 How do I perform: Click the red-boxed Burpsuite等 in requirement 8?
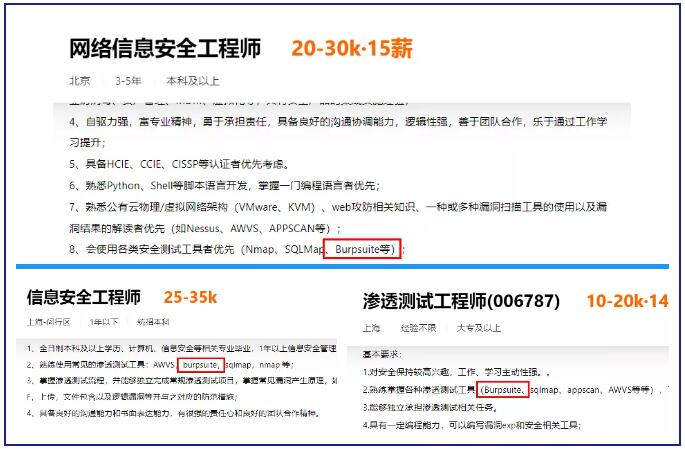(x=366, y=247)
